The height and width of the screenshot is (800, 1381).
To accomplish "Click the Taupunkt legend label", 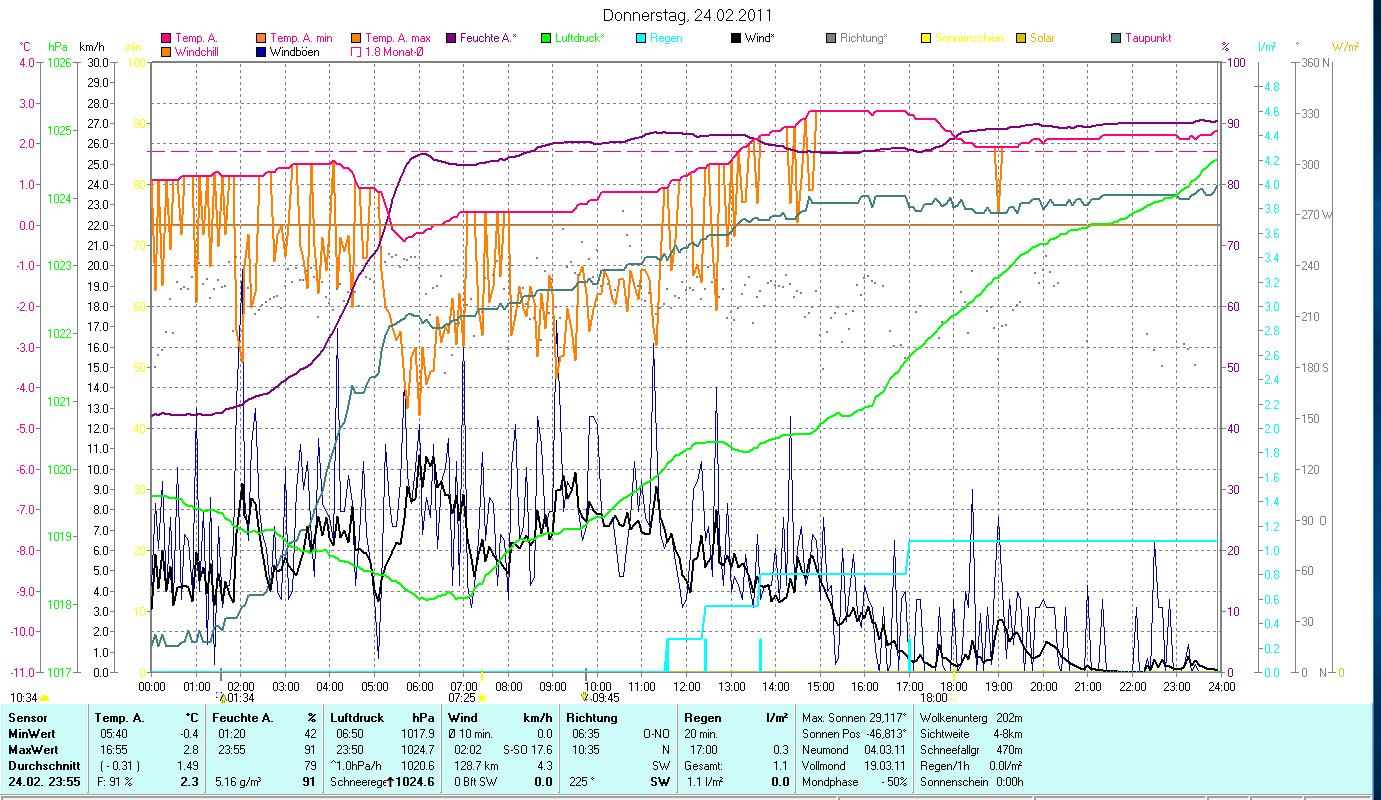I will pyautogui.click(x=1148, y=38).
